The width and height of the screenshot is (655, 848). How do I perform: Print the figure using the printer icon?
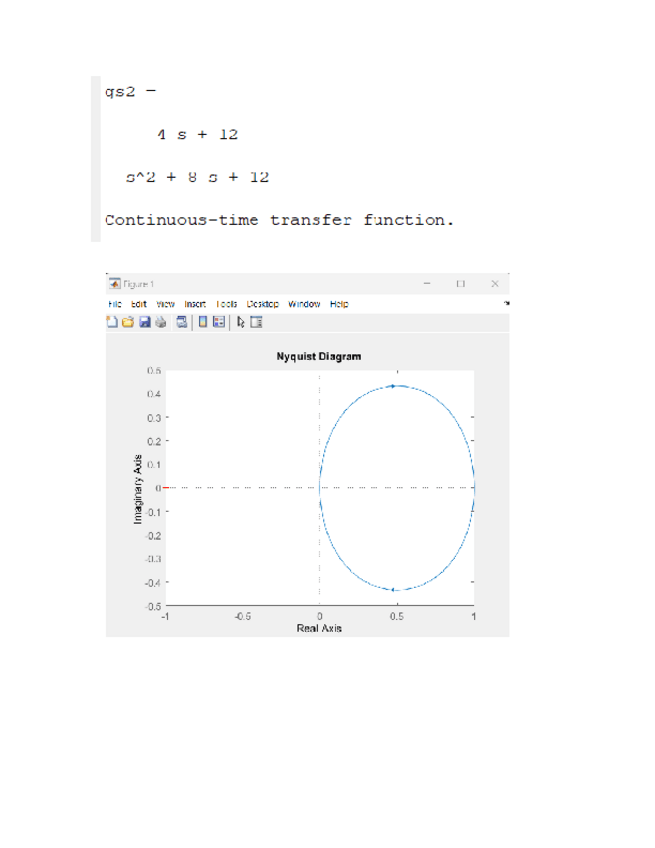pos(161,322)
